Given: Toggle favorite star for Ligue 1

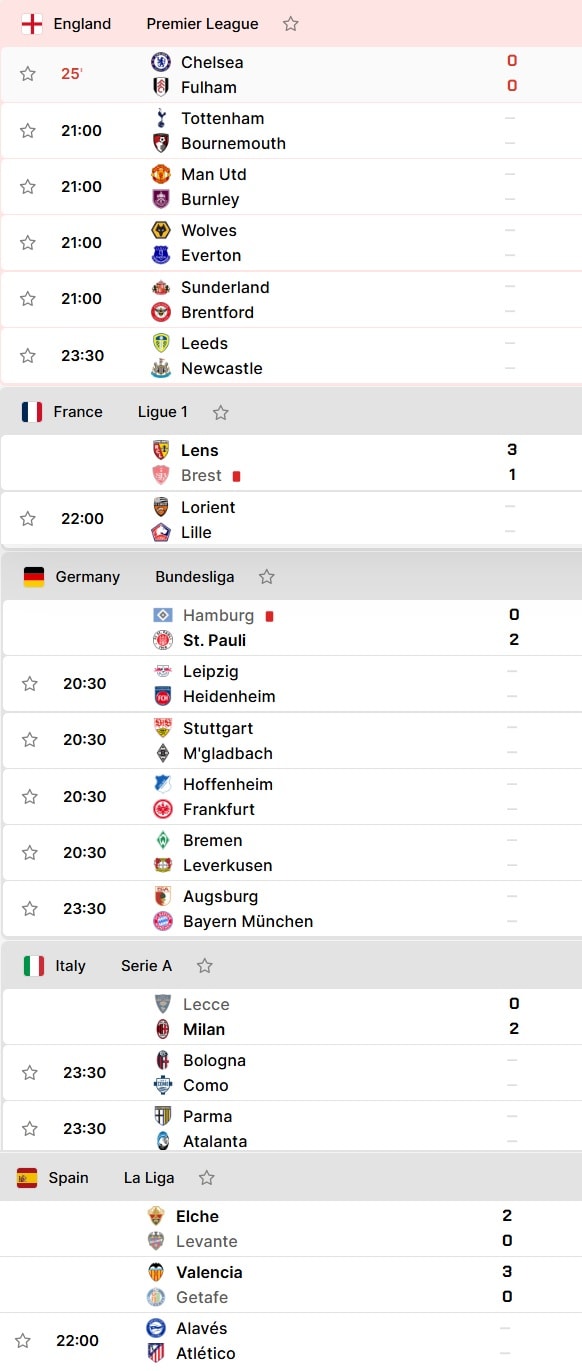Looking at the screenshot, I should coord(220,412).
